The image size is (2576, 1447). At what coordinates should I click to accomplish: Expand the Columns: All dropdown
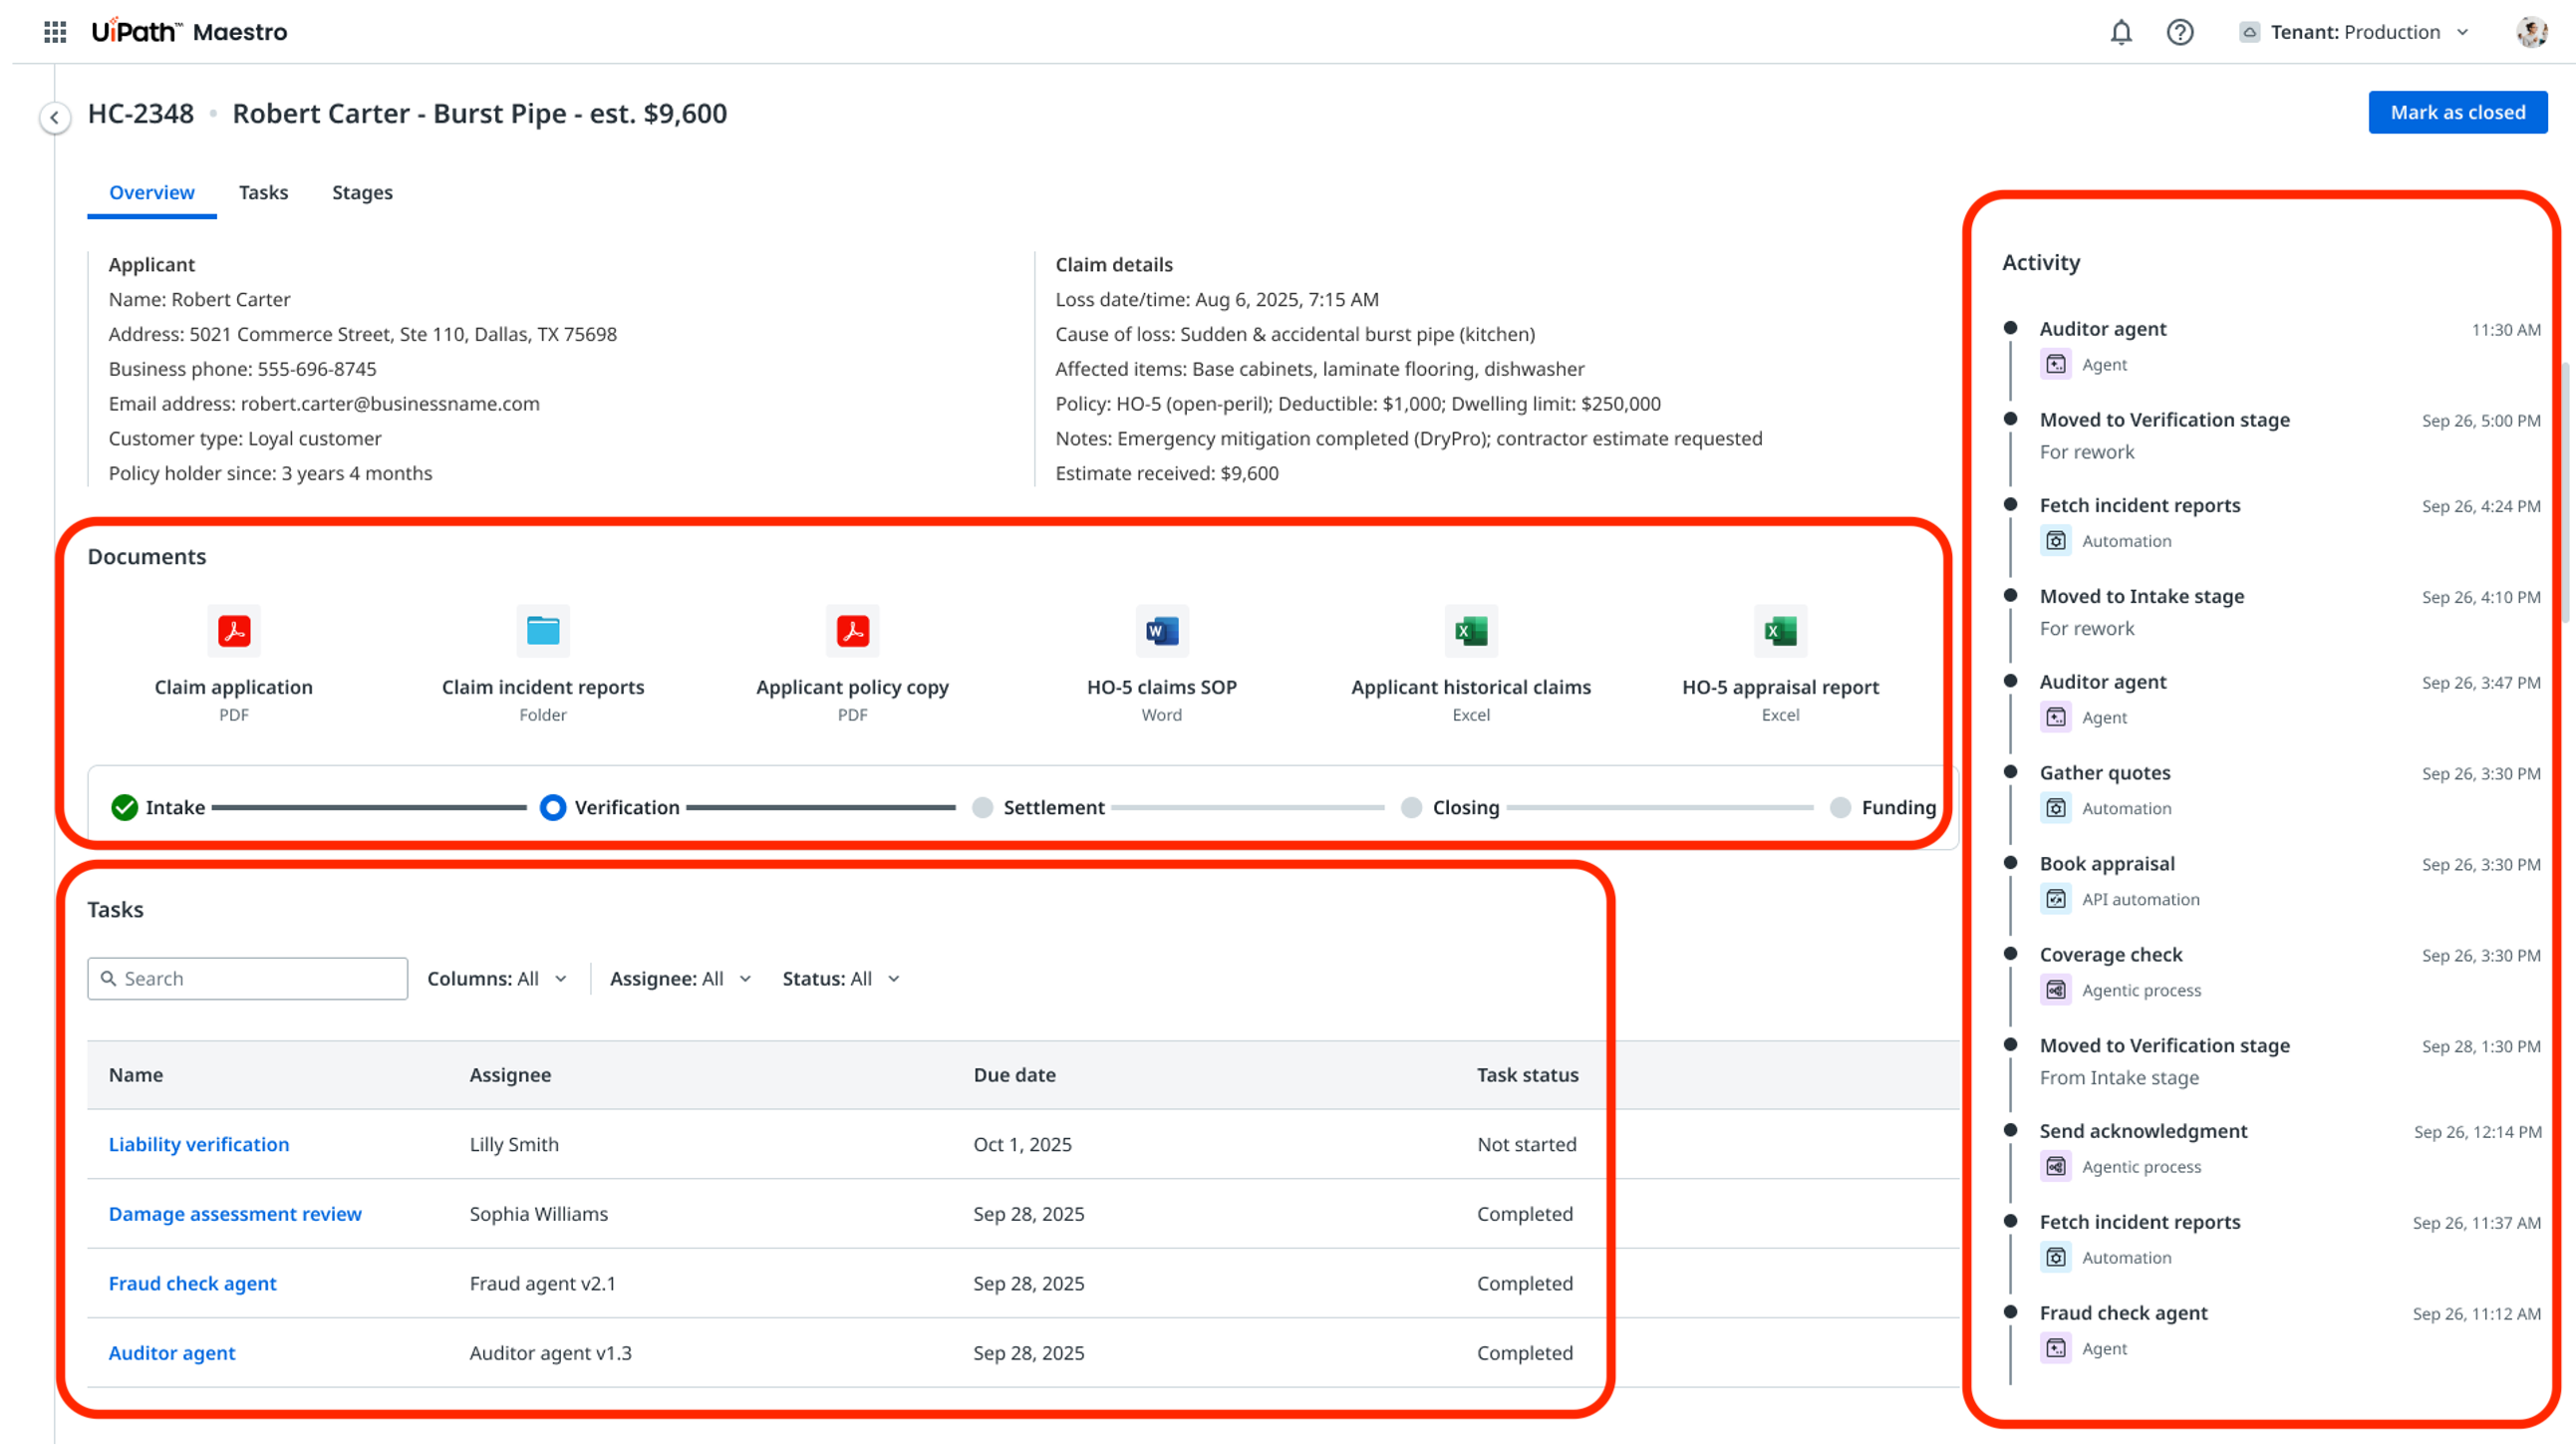click(497, 978)
